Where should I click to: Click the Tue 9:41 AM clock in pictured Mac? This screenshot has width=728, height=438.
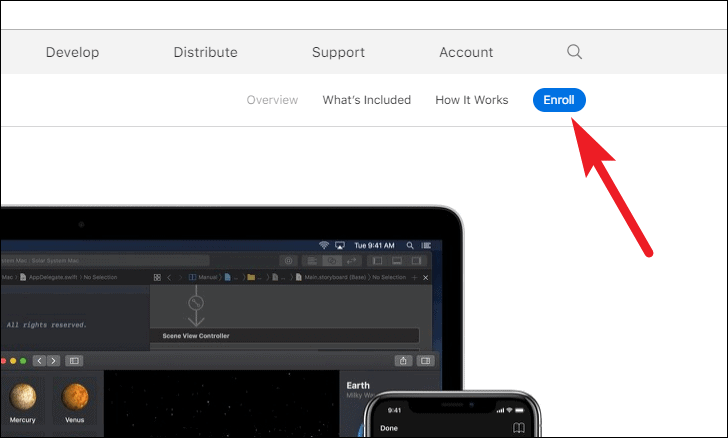point(374,245)
